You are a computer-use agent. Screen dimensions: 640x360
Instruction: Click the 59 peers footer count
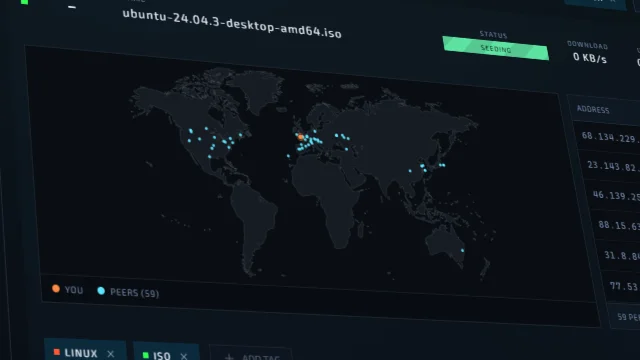[x=628, y=317]
